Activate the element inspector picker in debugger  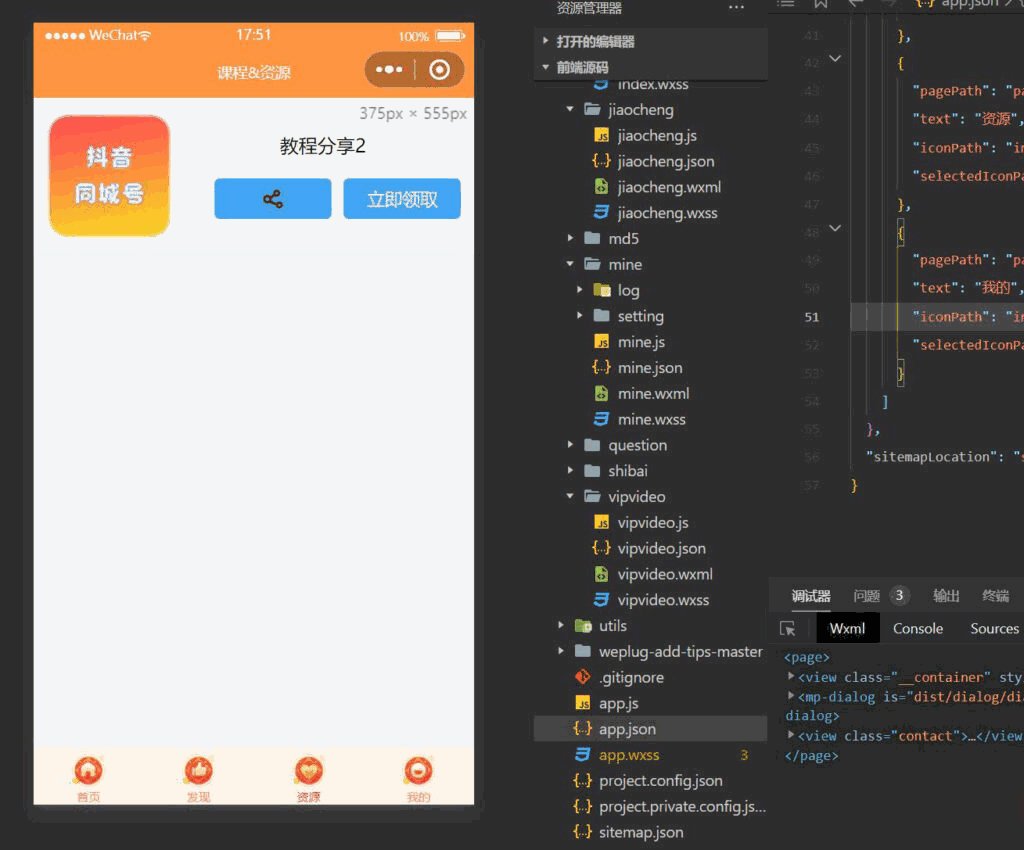(788, 628)
